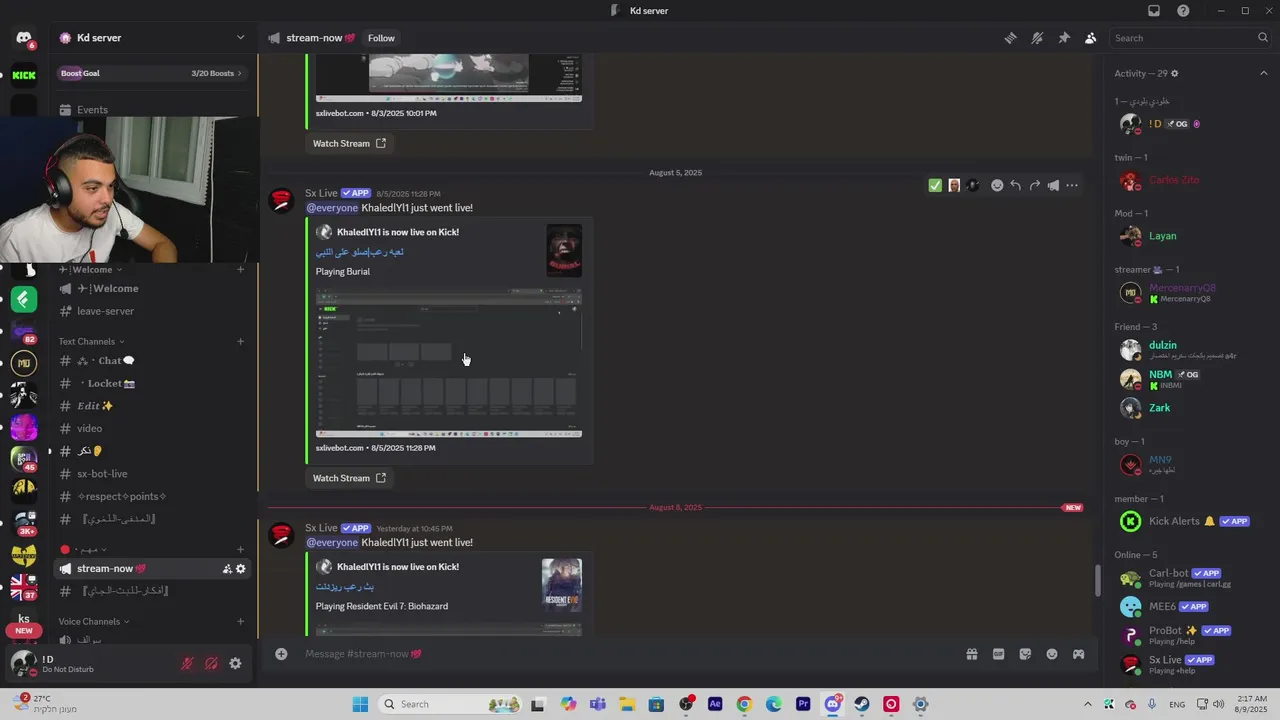Toggle channel notification mute bell
This screenshot has width=1280, height=720.
click(x=1037, y=38)
